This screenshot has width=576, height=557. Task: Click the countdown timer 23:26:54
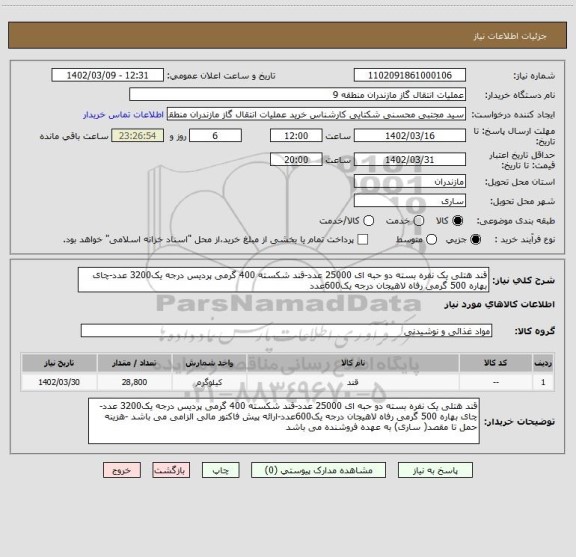pyautogui.click(x=137, y=136)
